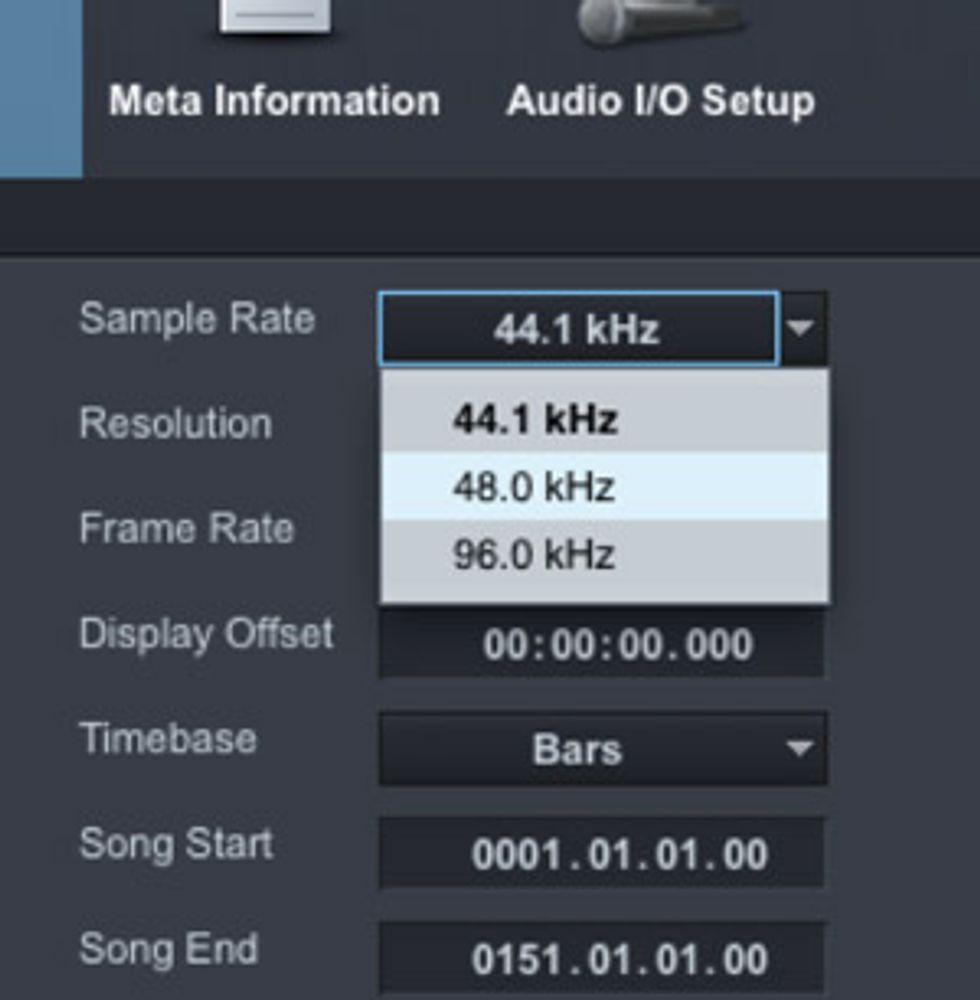Open Audio I/O Setup microphone icon
Image resolution: width=980 pixels, height=1000 pixels.
660,20
